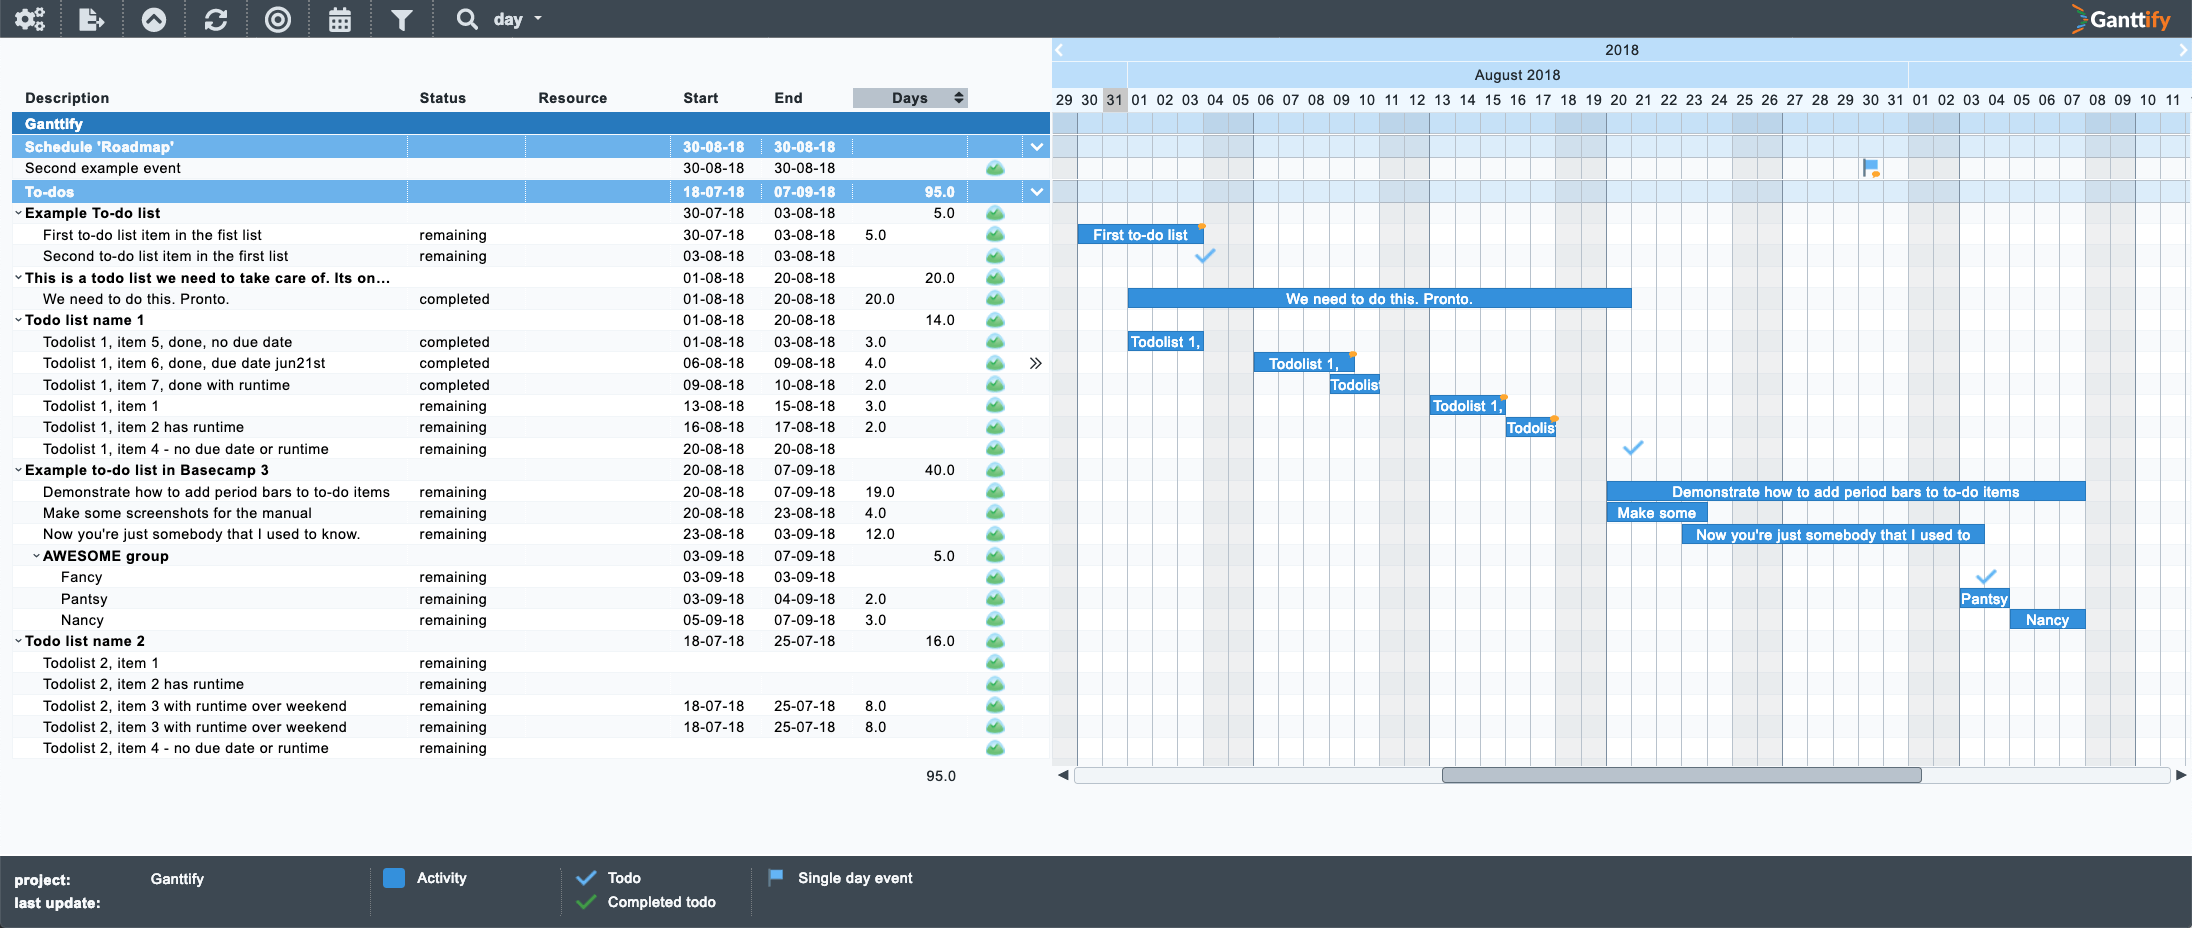This screenshot has width=2192, height=928.
Task: Open the calendar date picker icon
Action: coord(340,19)
